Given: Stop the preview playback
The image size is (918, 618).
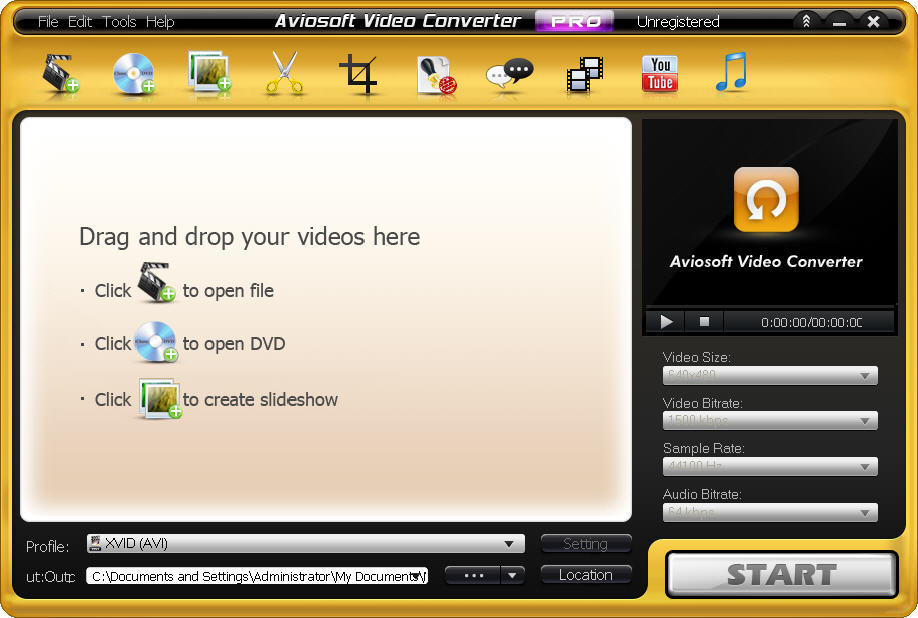Looking at the screenshot, I should (704, 322).
